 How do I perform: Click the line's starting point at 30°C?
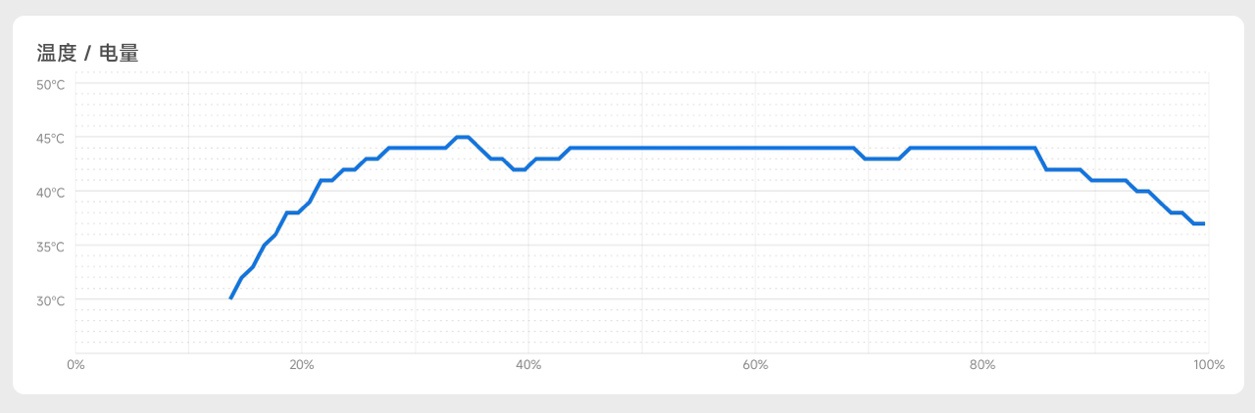(231, 298)
